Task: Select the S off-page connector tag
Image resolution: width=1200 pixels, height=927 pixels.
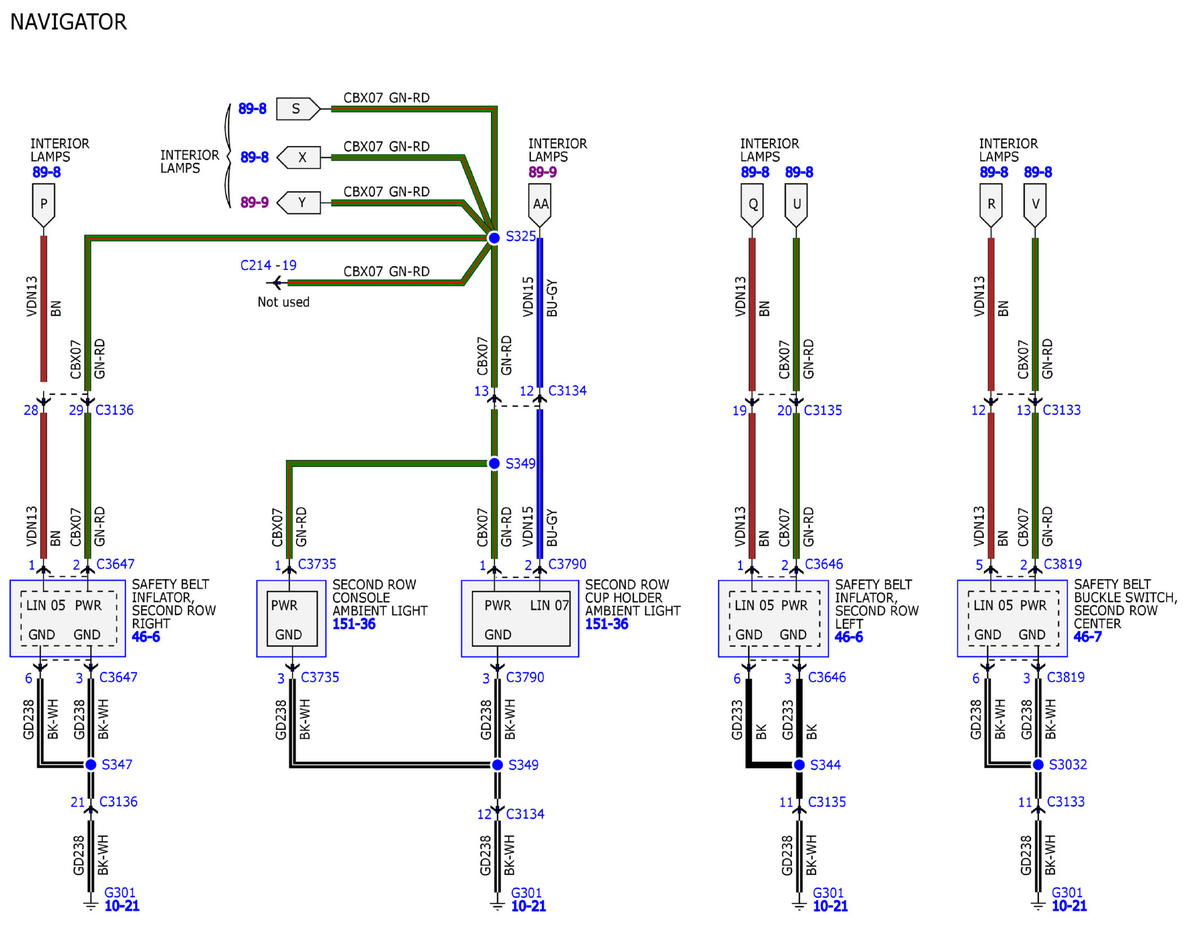Action: click(298, 108)
